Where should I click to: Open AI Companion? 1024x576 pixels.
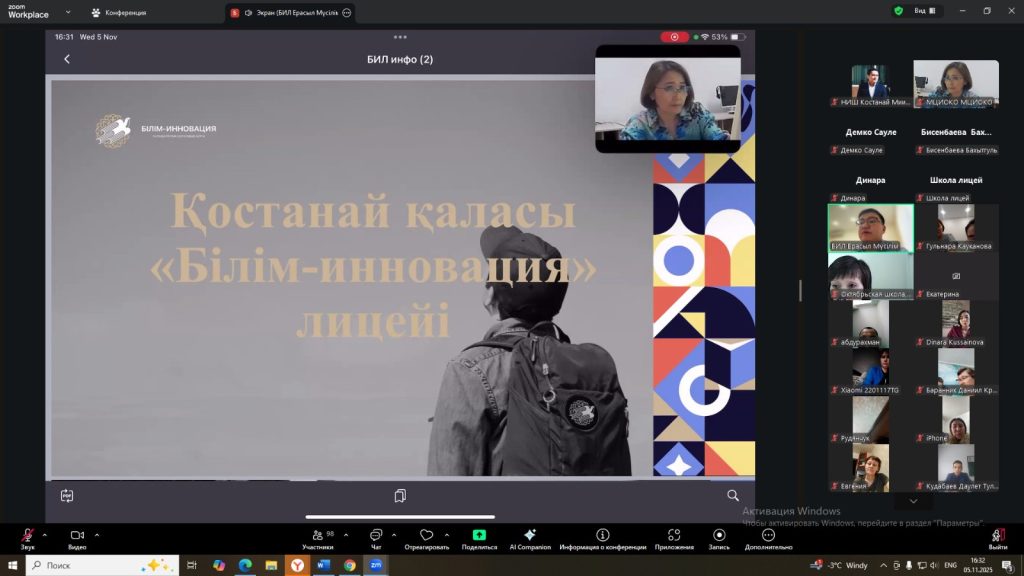530,537
